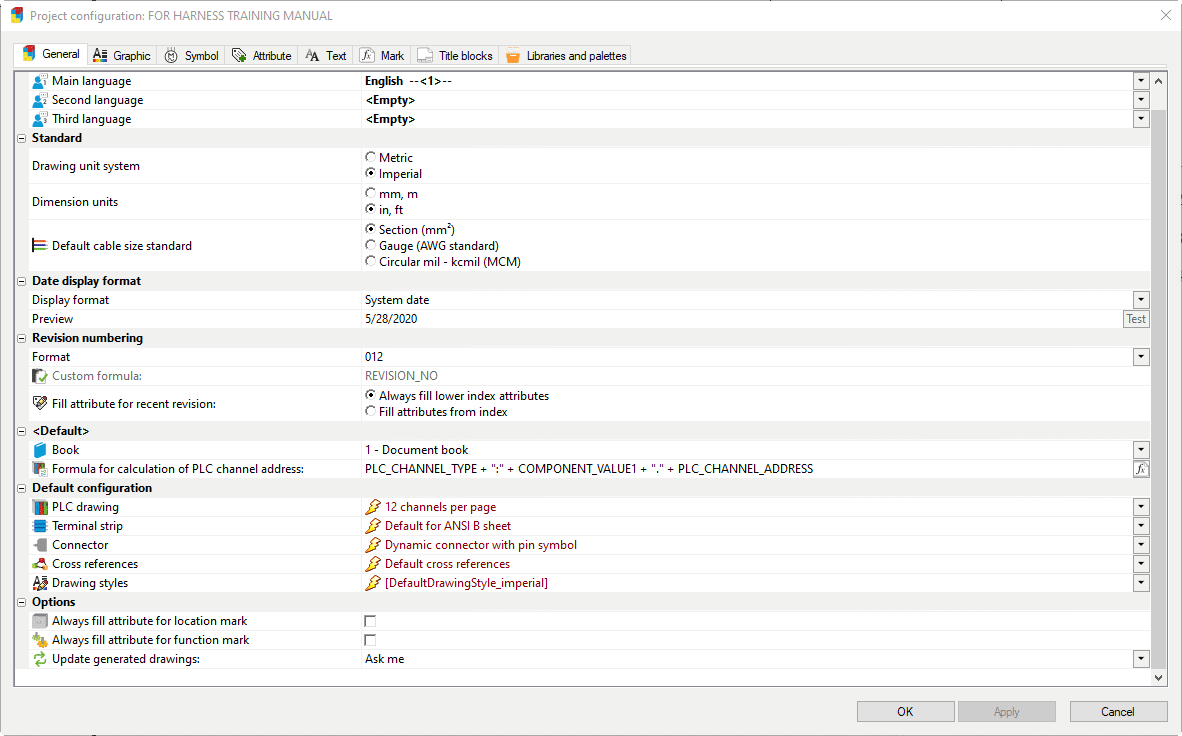Open formula editor for PLC channel address

[1140, 469]
